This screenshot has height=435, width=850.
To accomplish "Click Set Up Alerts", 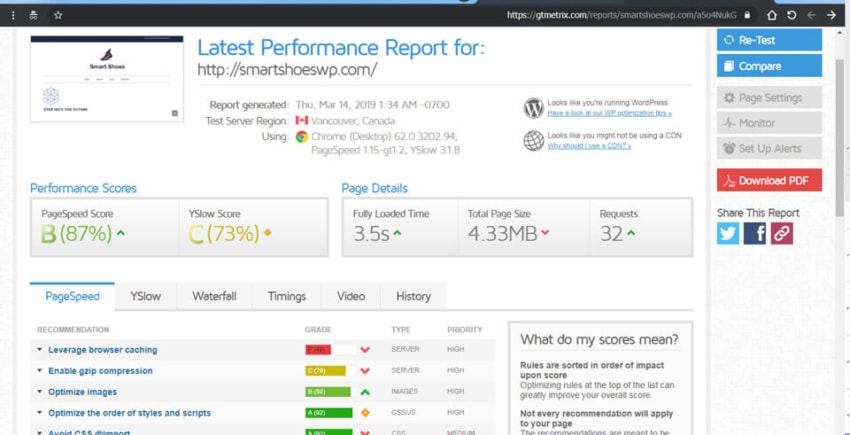I will tap(769, 149).
